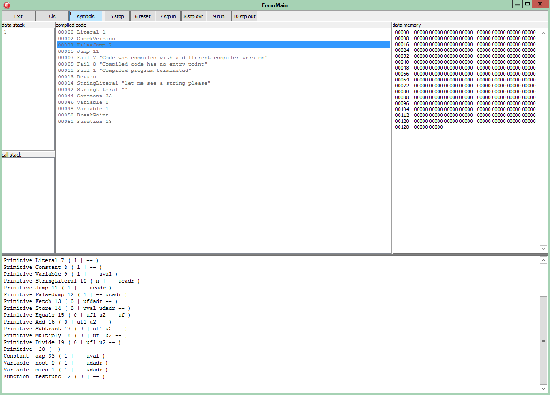Select the 'Primitive Constant 8' log line
This screenshot has width=550, height=395.
(53, 267)
